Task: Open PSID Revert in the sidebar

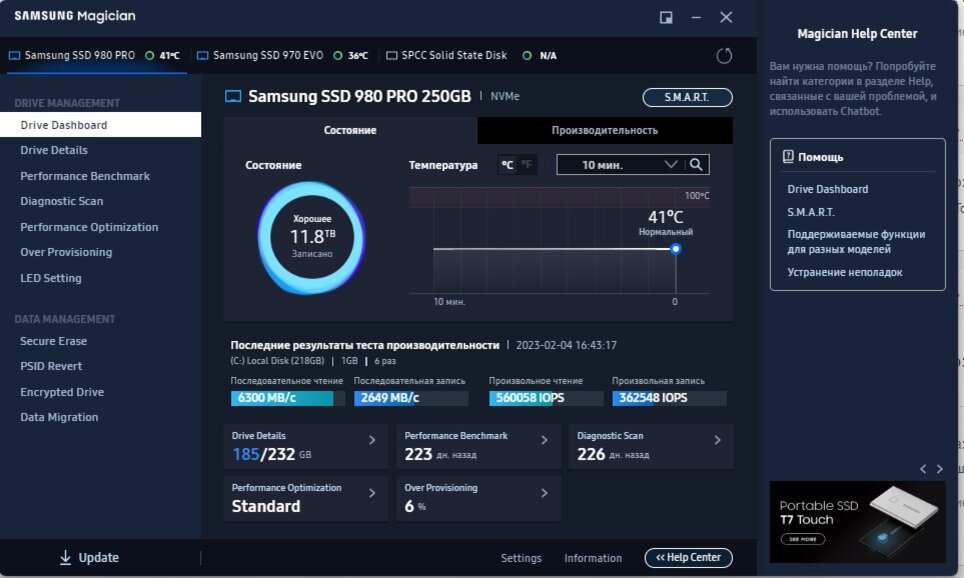Action: pyautogui.click(x=100, y=366)
